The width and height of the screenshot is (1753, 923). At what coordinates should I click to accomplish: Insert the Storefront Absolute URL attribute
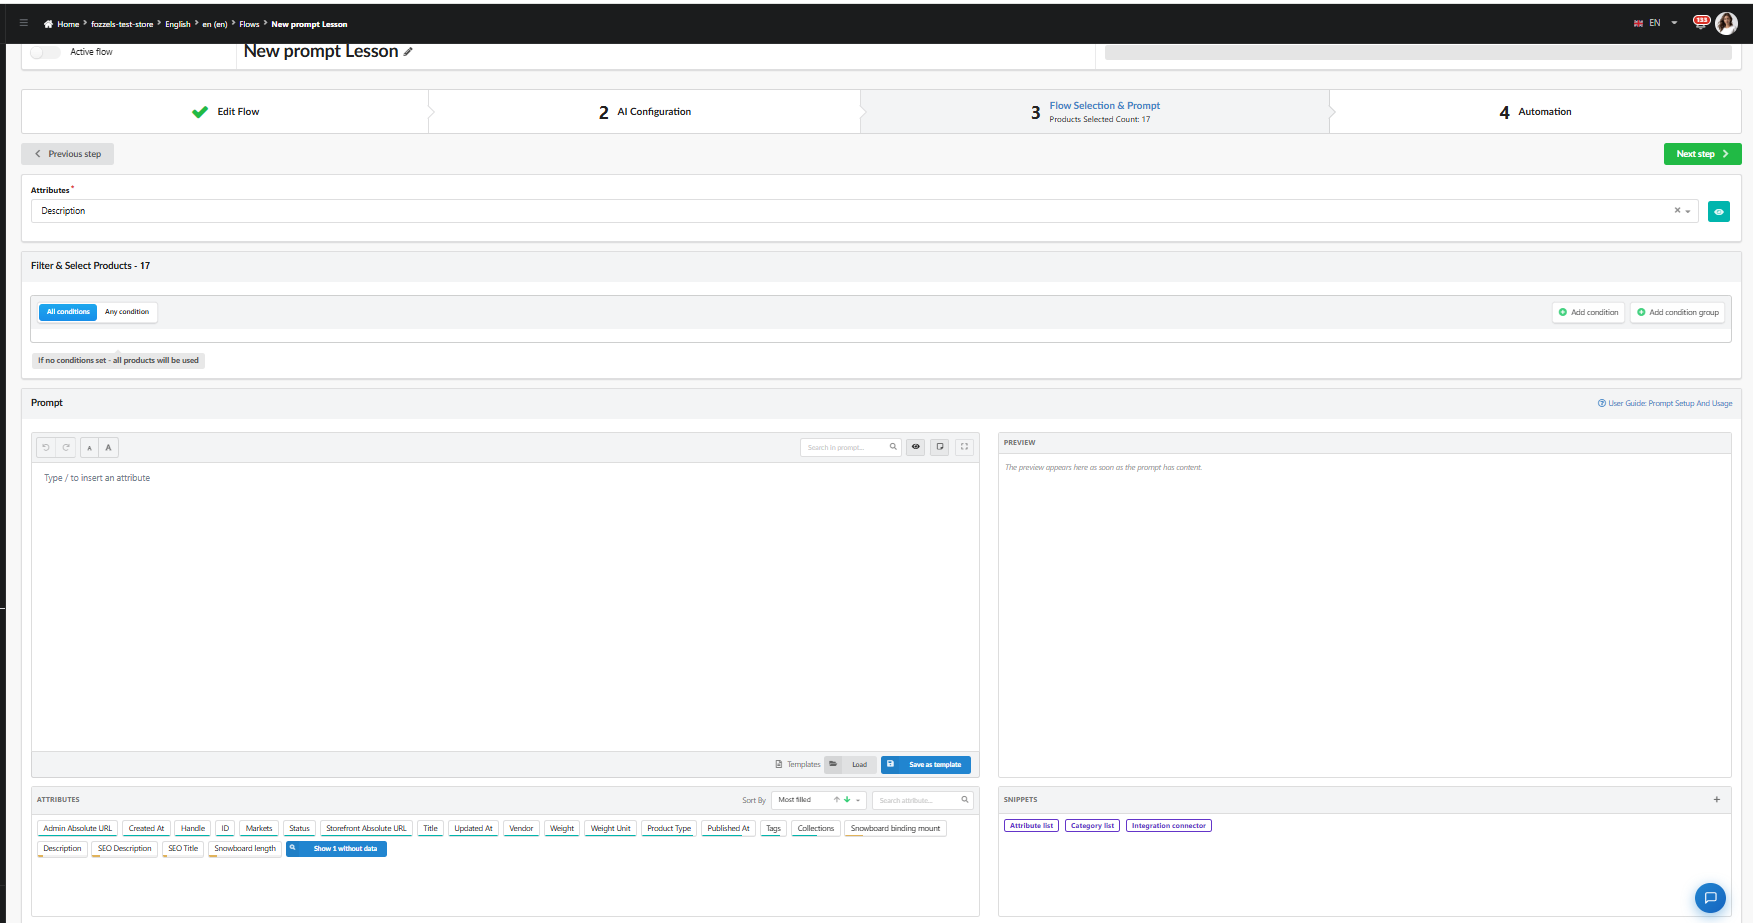click(x=366, y=828)
